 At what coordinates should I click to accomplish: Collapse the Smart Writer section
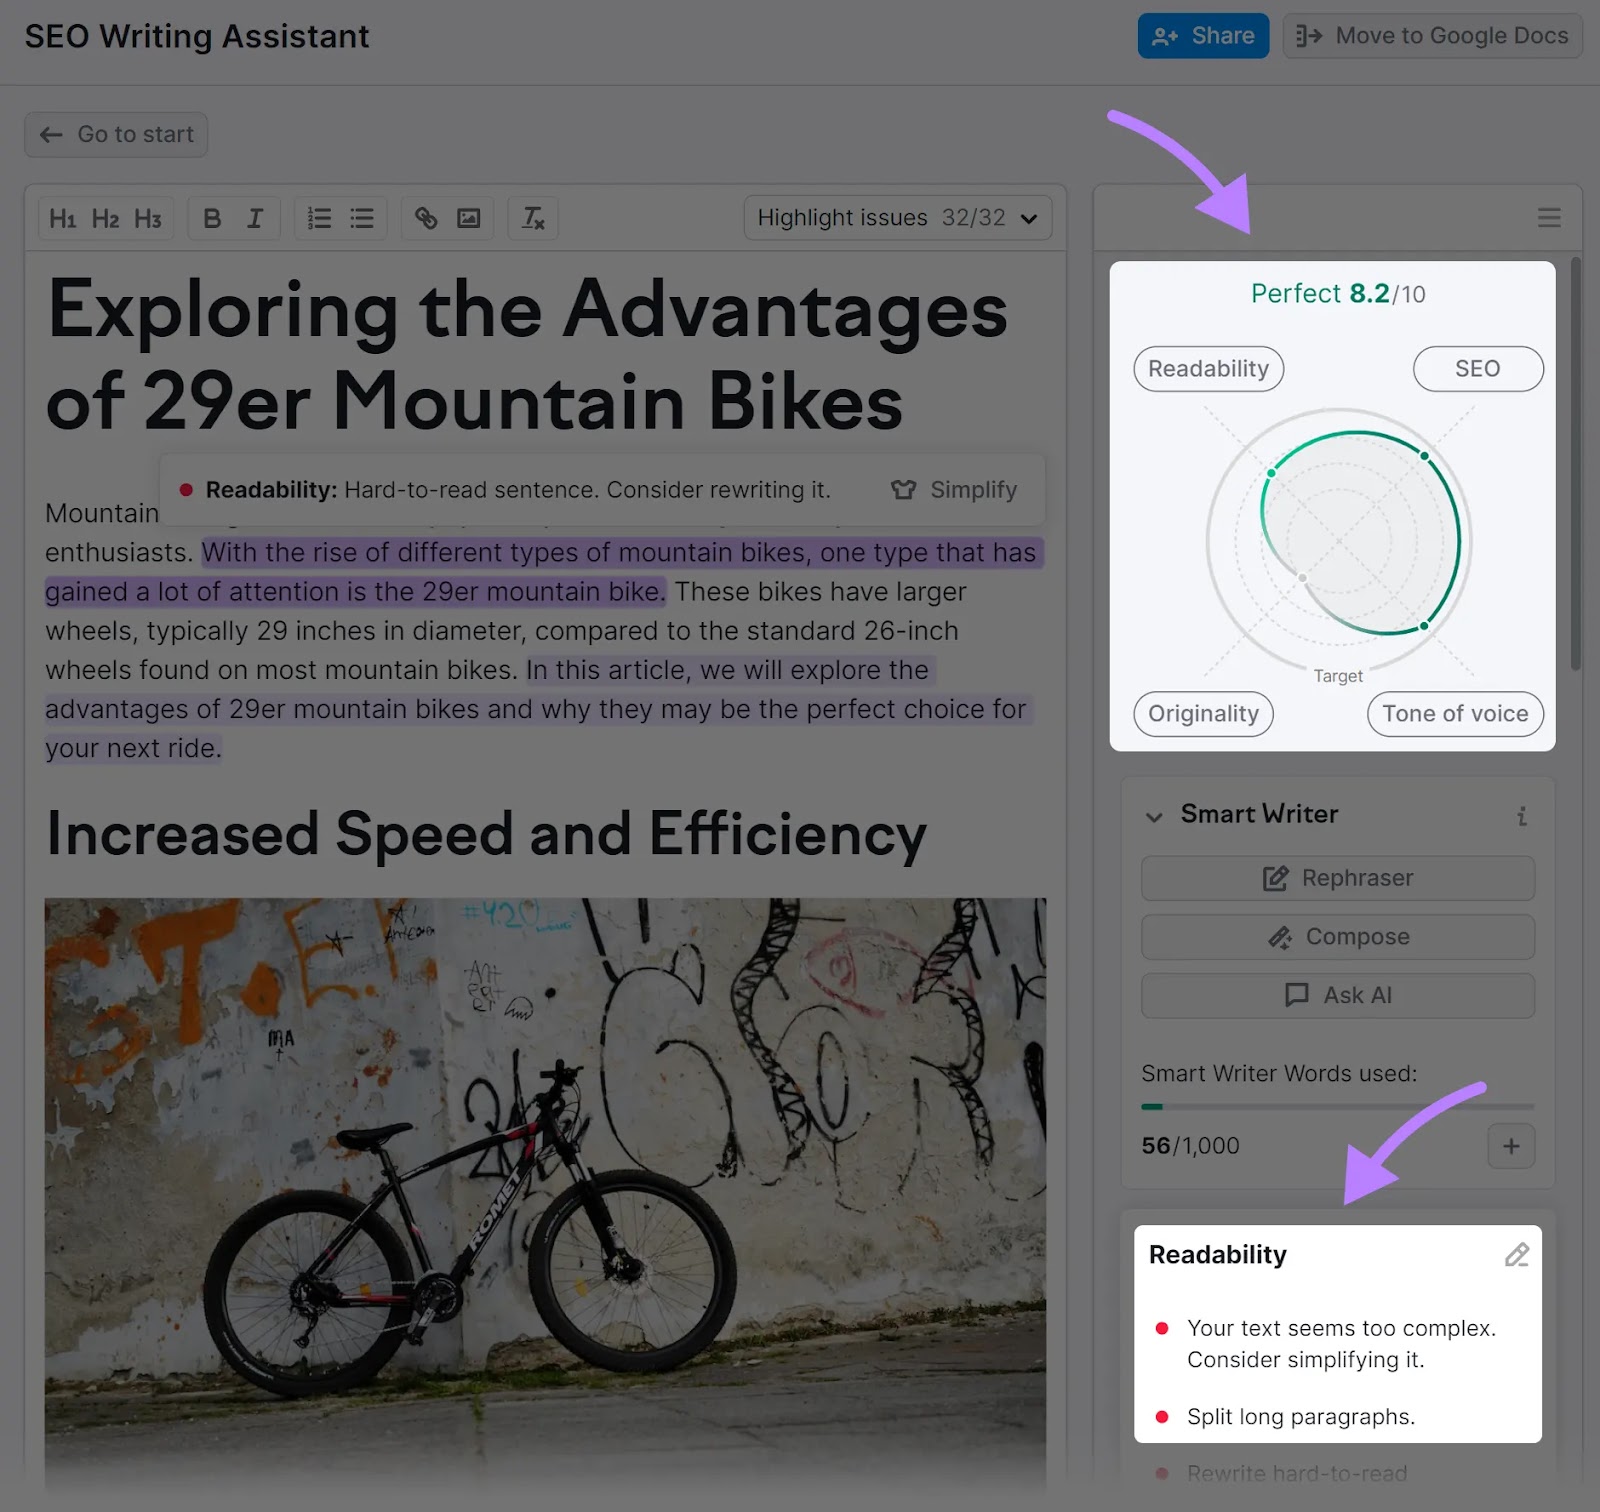click(1155, 815)
